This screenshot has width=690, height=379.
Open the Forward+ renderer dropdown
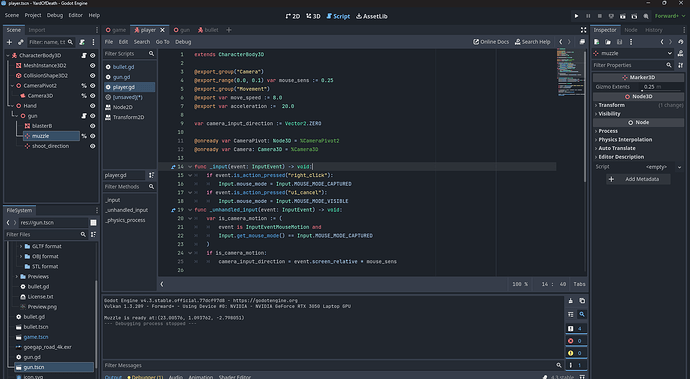[670, 16]
